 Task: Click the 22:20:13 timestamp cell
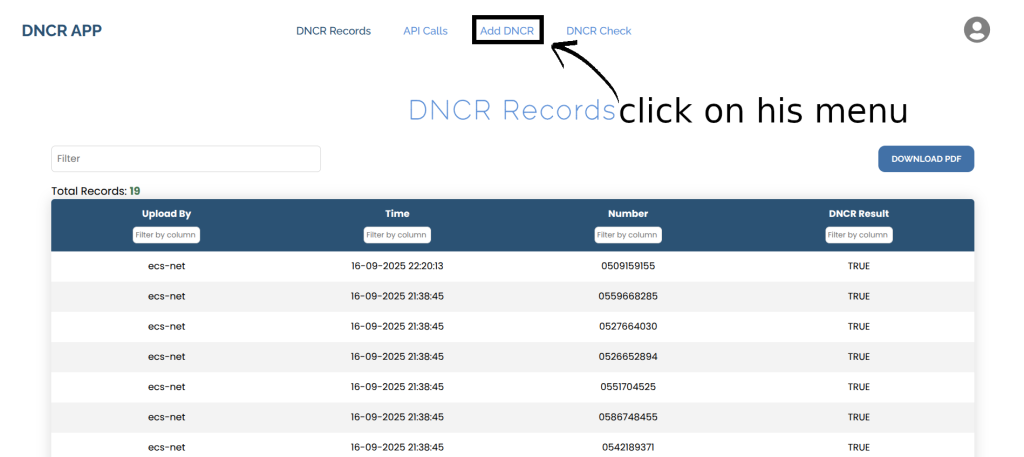[x=397, y=266]
